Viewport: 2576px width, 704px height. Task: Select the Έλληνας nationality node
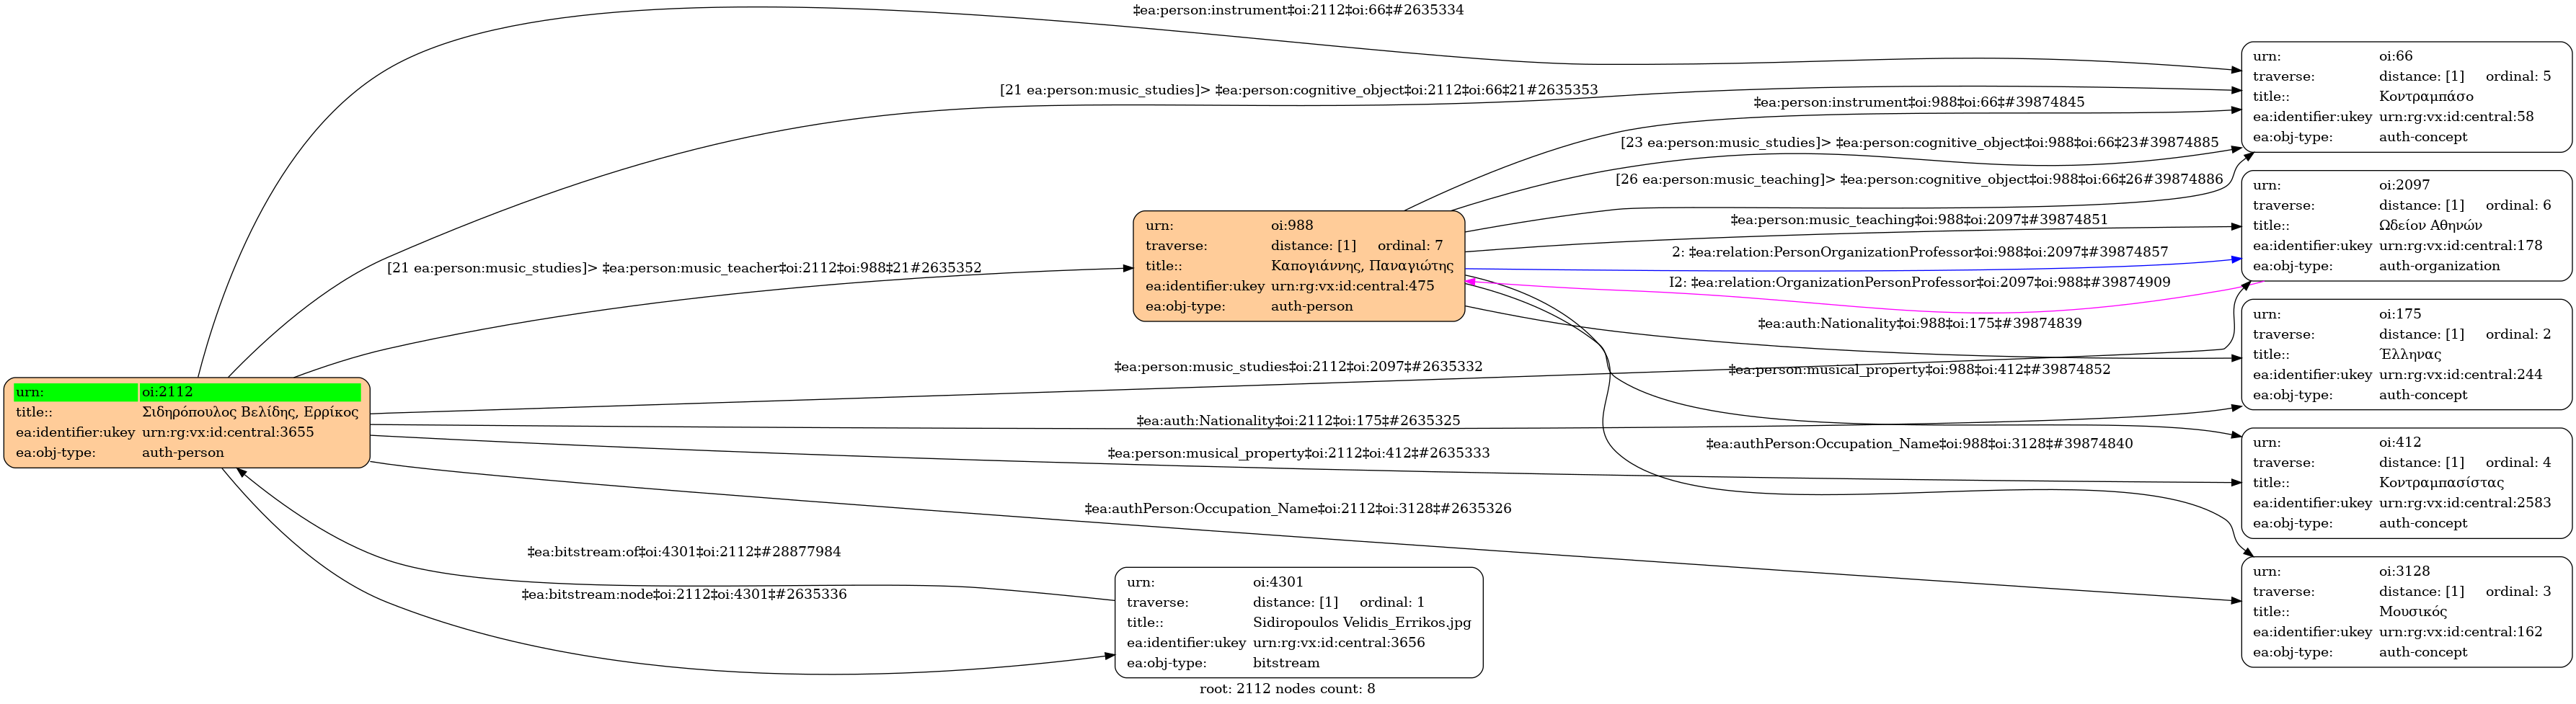[x=2405, y=355]
